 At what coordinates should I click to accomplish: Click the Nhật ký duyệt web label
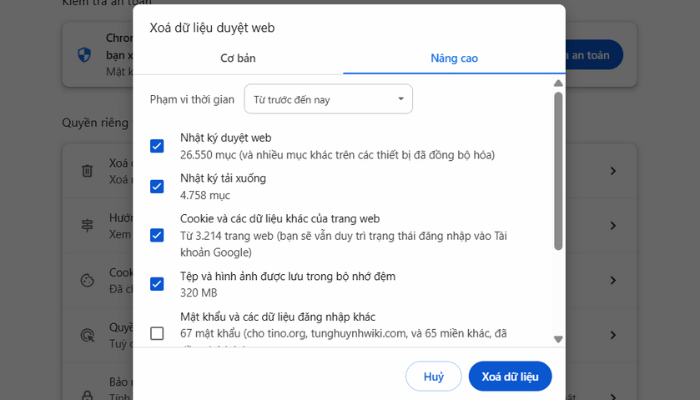[225, 138]
